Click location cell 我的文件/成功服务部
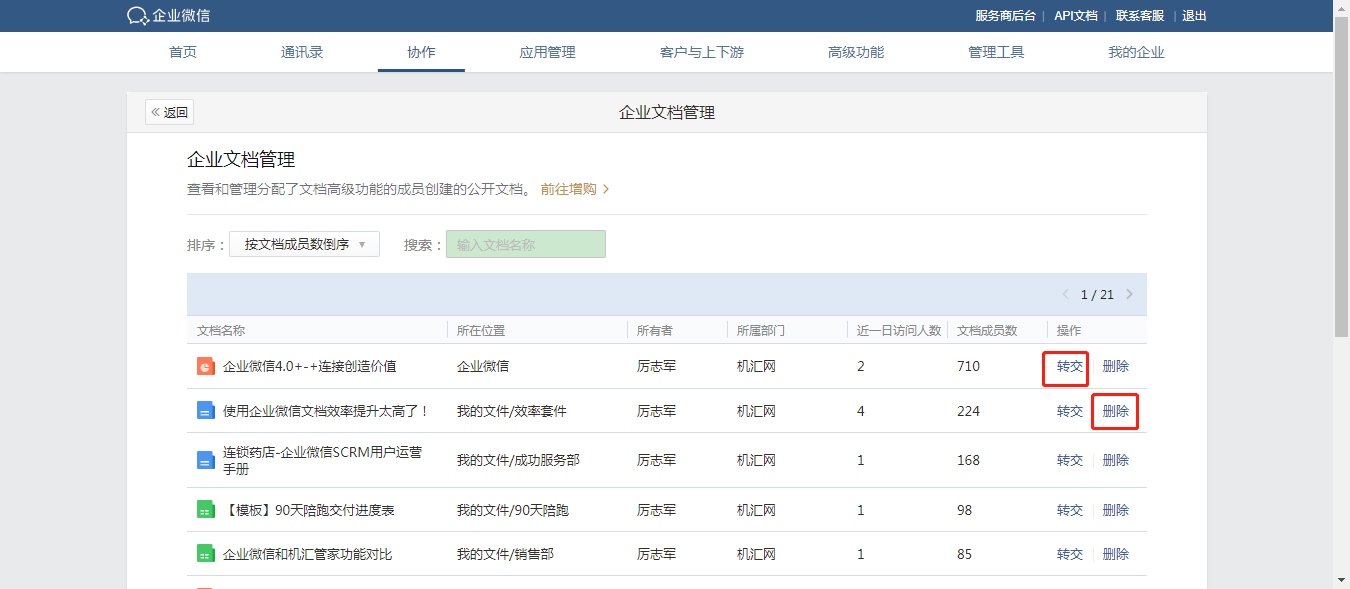The height and width of the screenshot is (589, 1350). click(x=518, y=460)
